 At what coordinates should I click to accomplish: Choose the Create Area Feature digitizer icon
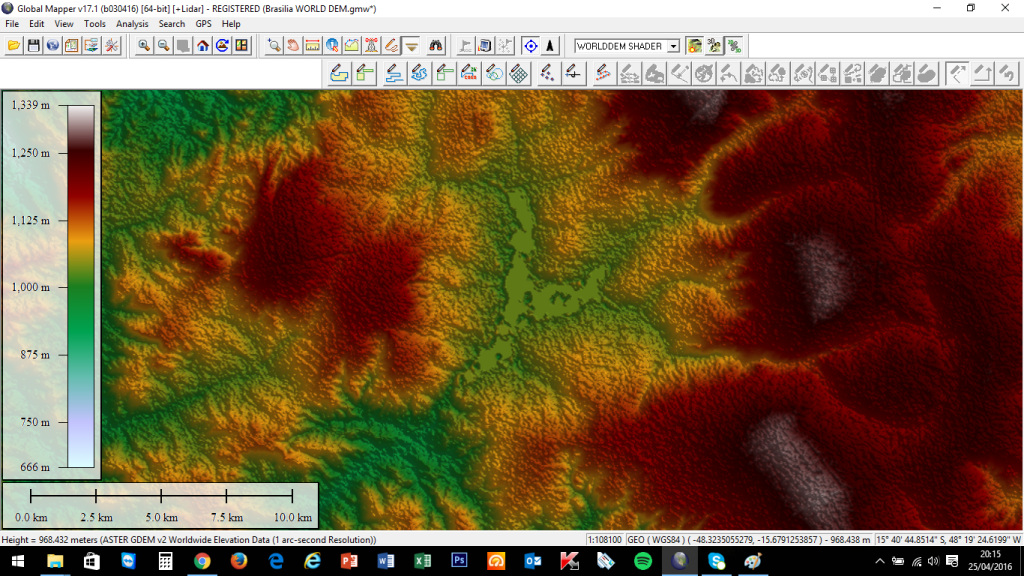pos(340,73)
